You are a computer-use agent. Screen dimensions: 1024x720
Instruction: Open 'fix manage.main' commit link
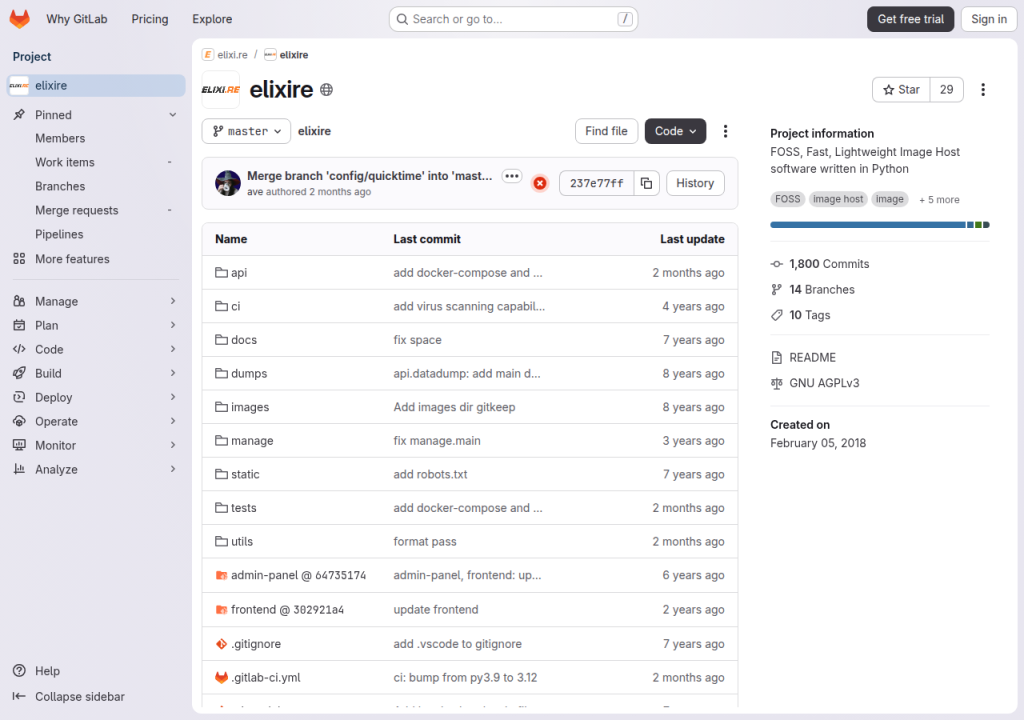[x=437, y=441]
